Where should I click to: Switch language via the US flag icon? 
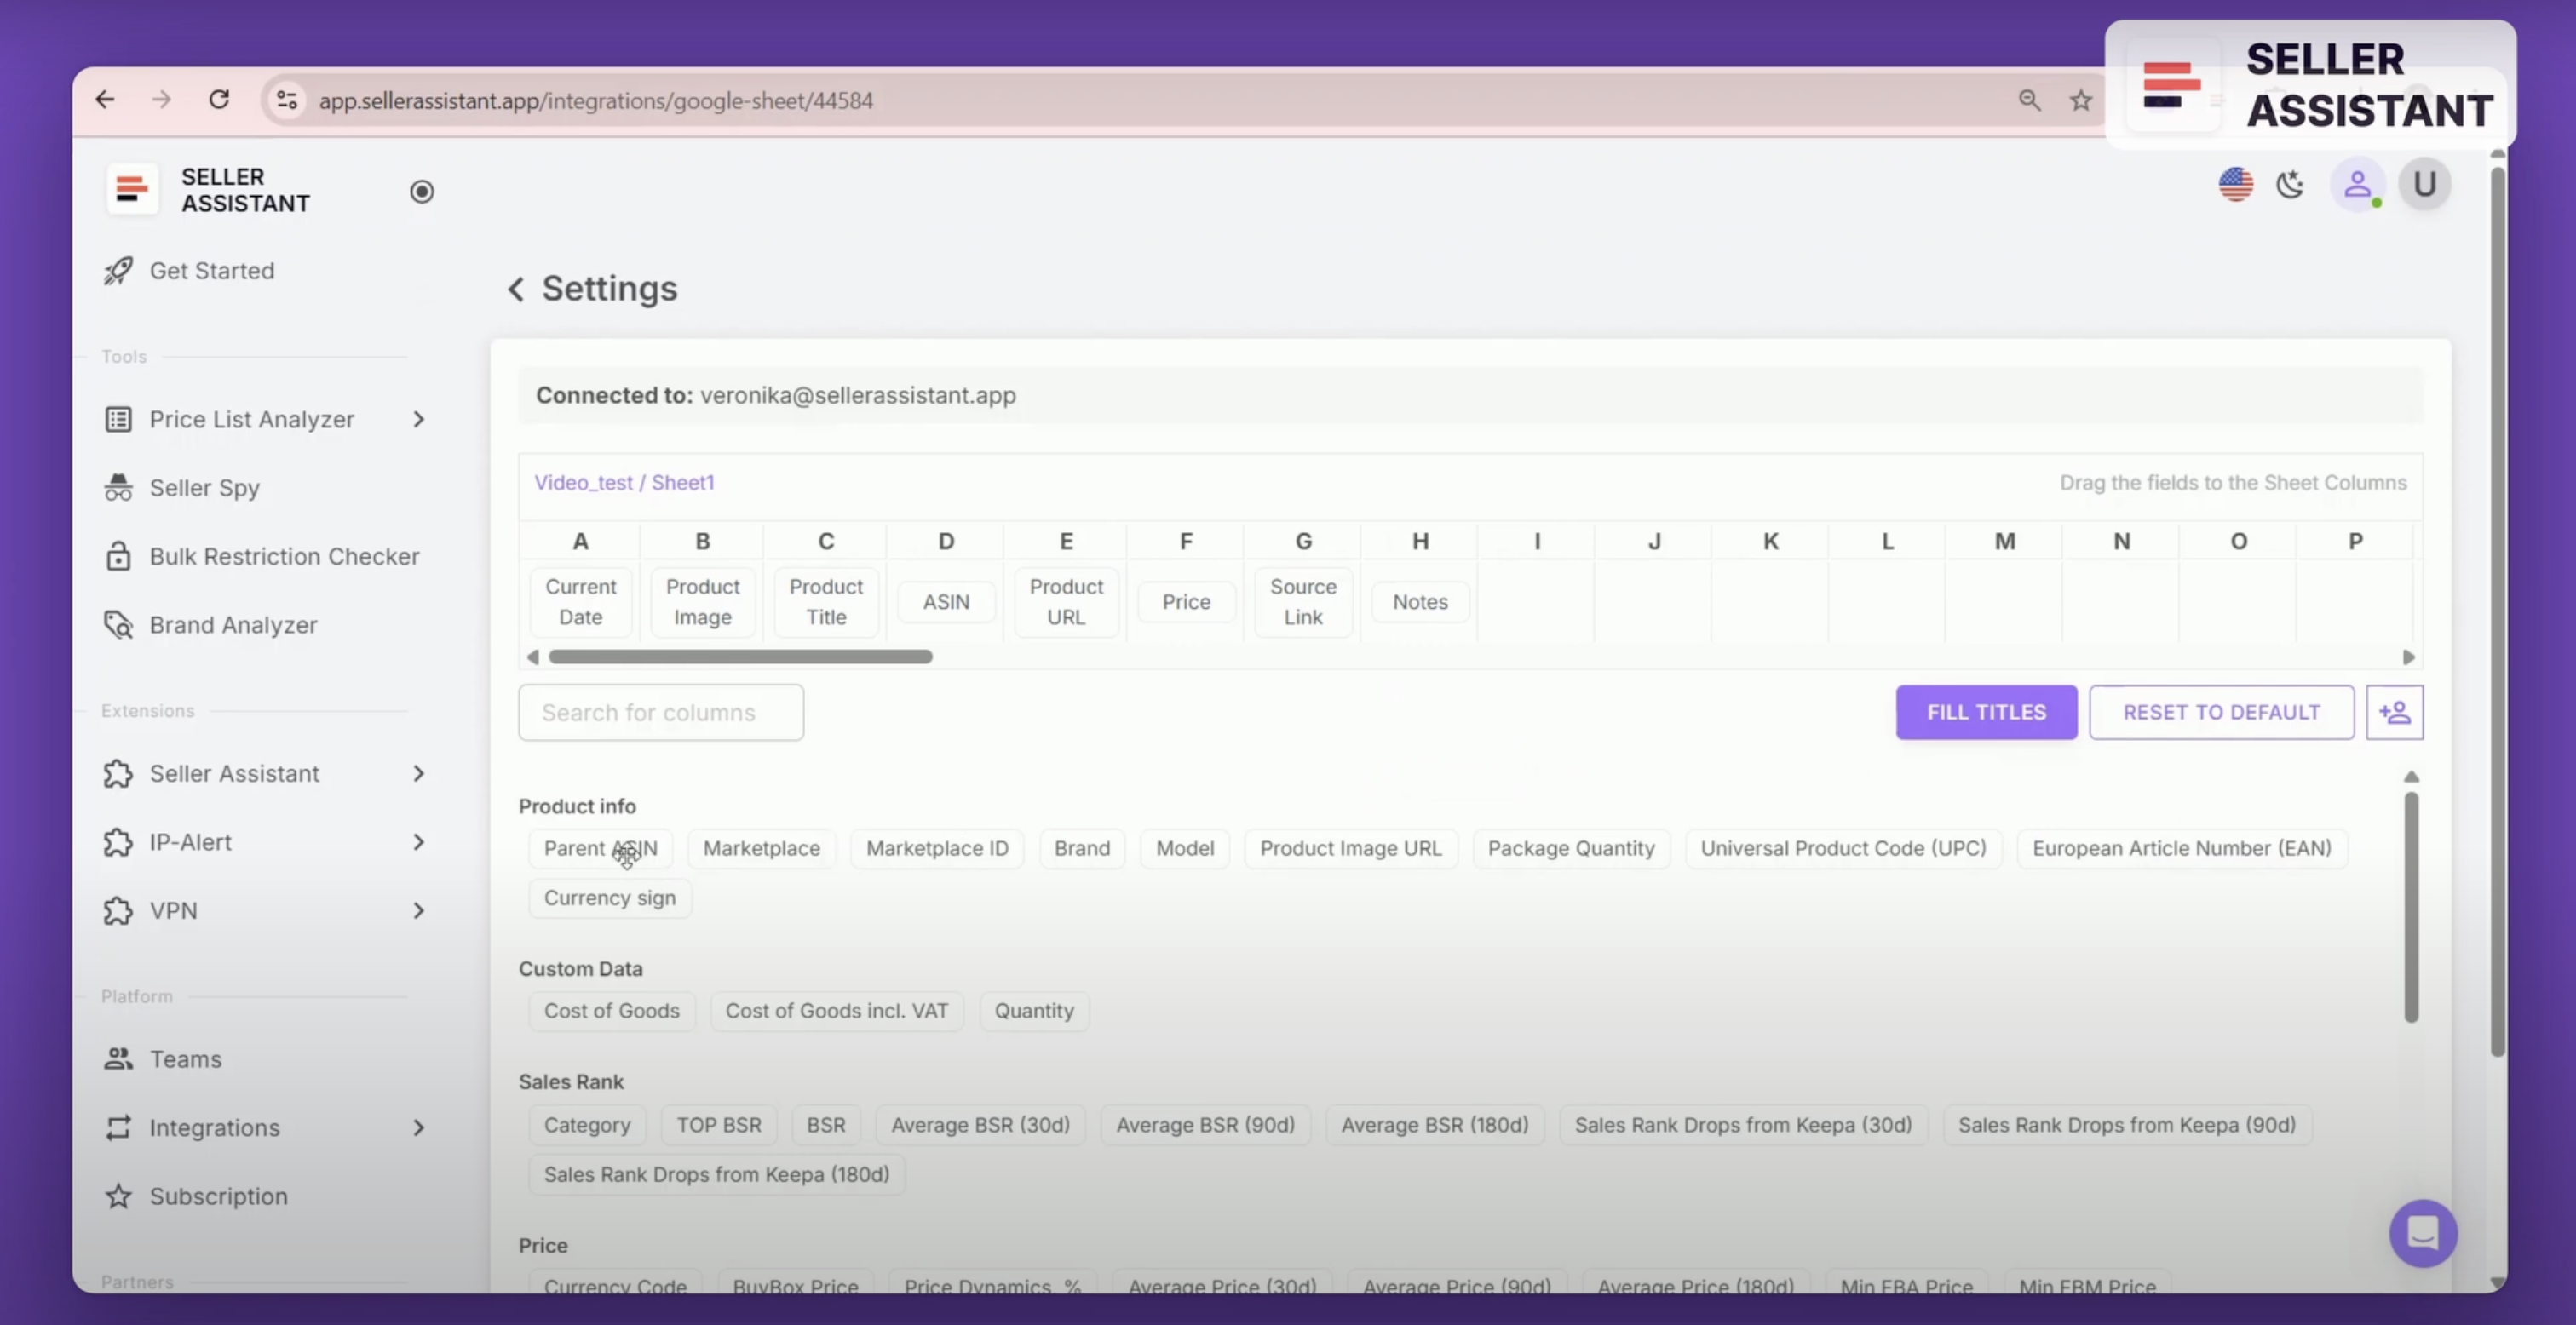pyautogui.click(x=2235, y=184)
